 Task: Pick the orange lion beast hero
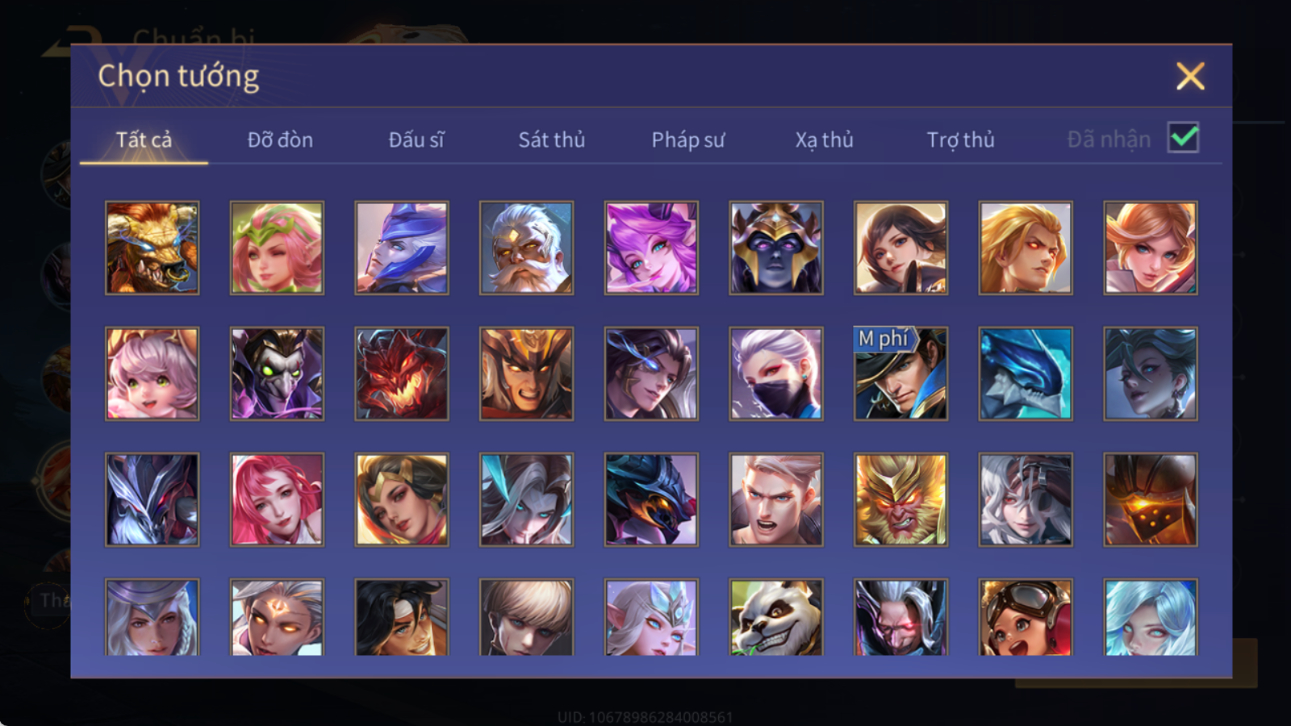152,248
